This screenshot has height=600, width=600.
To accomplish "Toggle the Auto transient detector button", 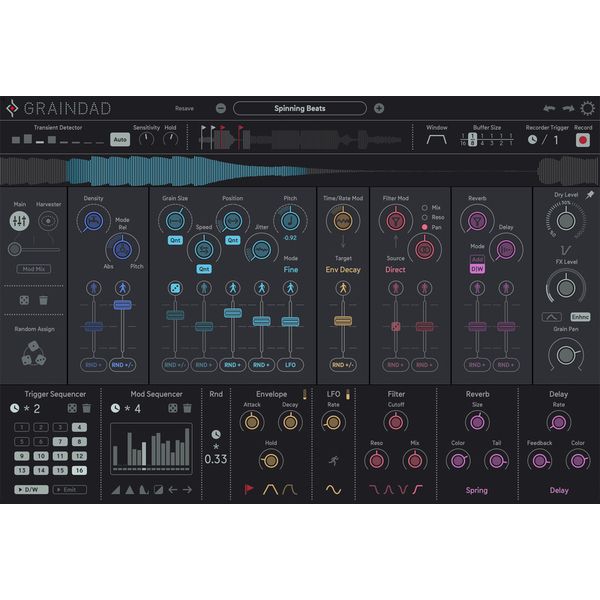I will tap(120, 140).
